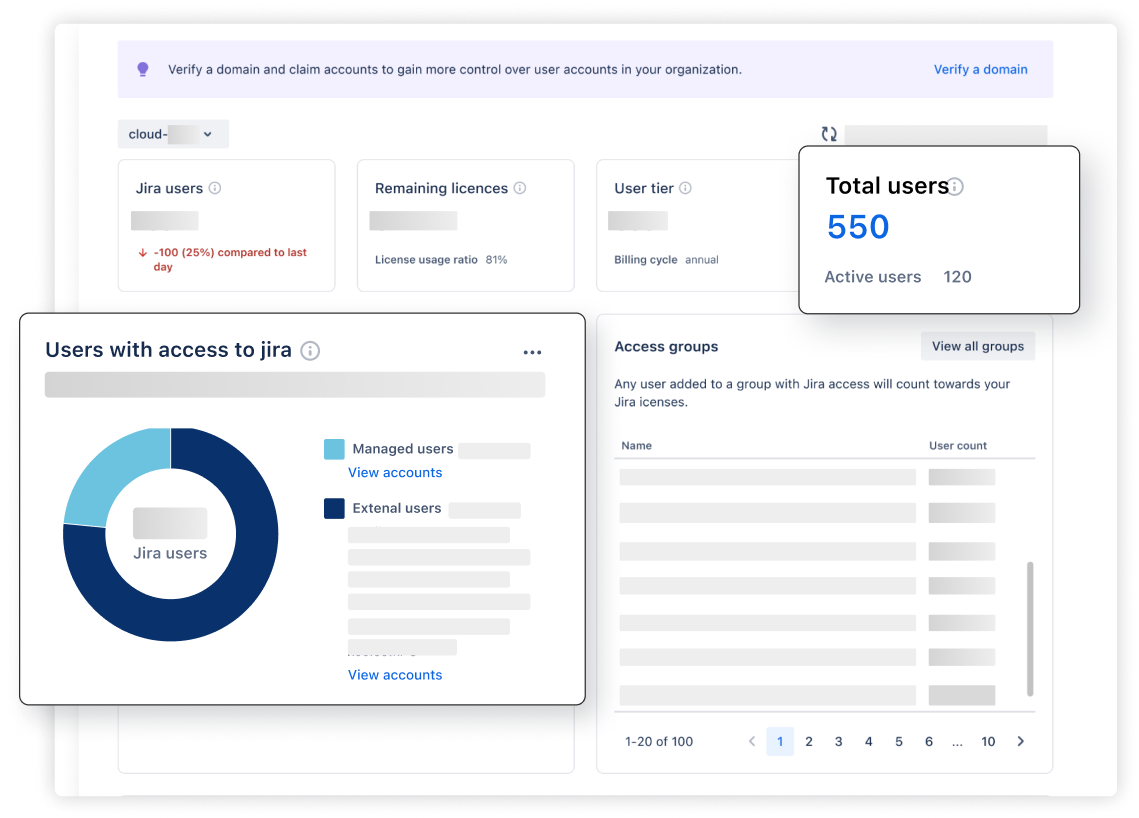Open View accounts under Managed users
The height and width of the screenshot is (818, 1139).
tap(395, 472)
